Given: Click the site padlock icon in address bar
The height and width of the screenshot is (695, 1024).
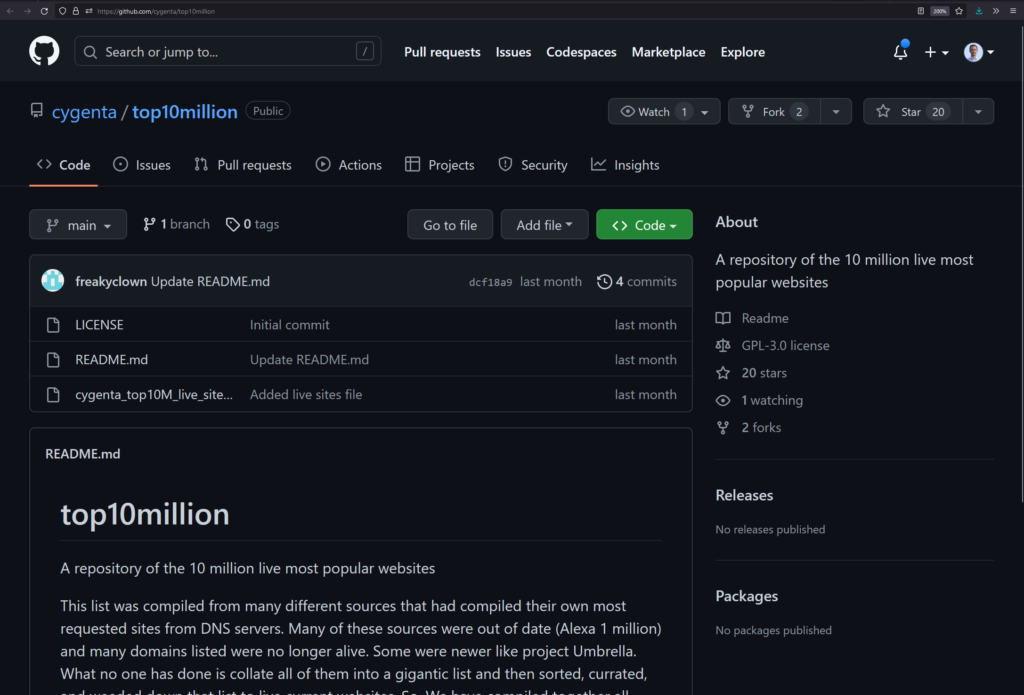Looking at the screenshot, I should tap(76, 11).
